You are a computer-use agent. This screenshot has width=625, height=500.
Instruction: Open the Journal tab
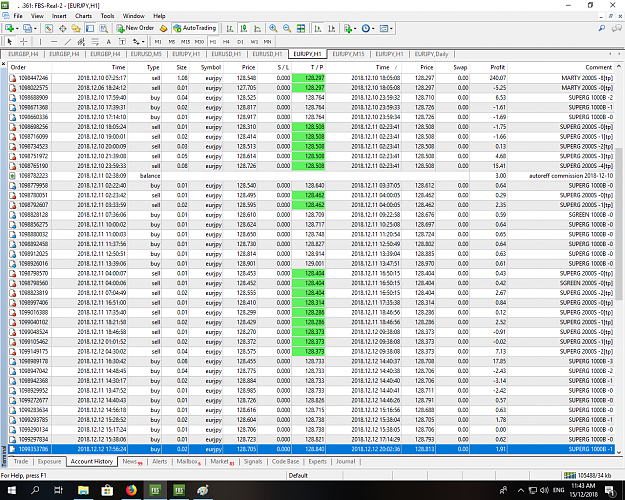click(x=345, y=461)
